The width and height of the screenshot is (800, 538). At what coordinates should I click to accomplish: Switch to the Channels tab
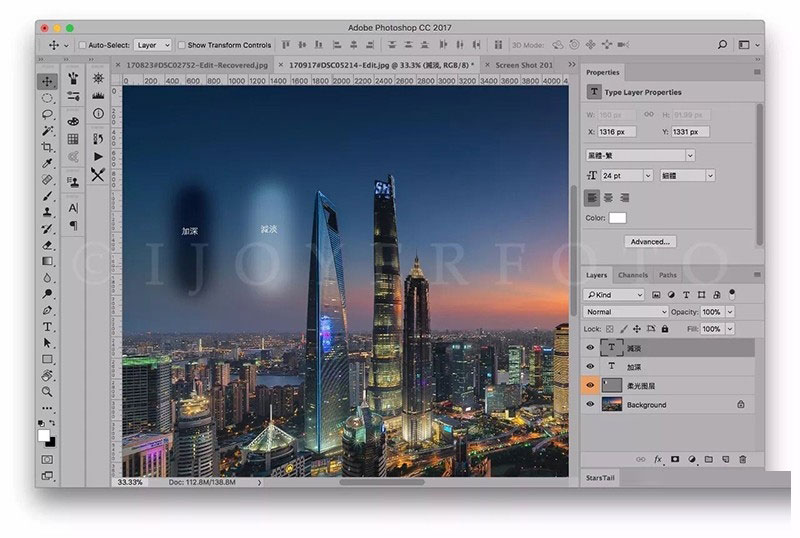[632, 275]
